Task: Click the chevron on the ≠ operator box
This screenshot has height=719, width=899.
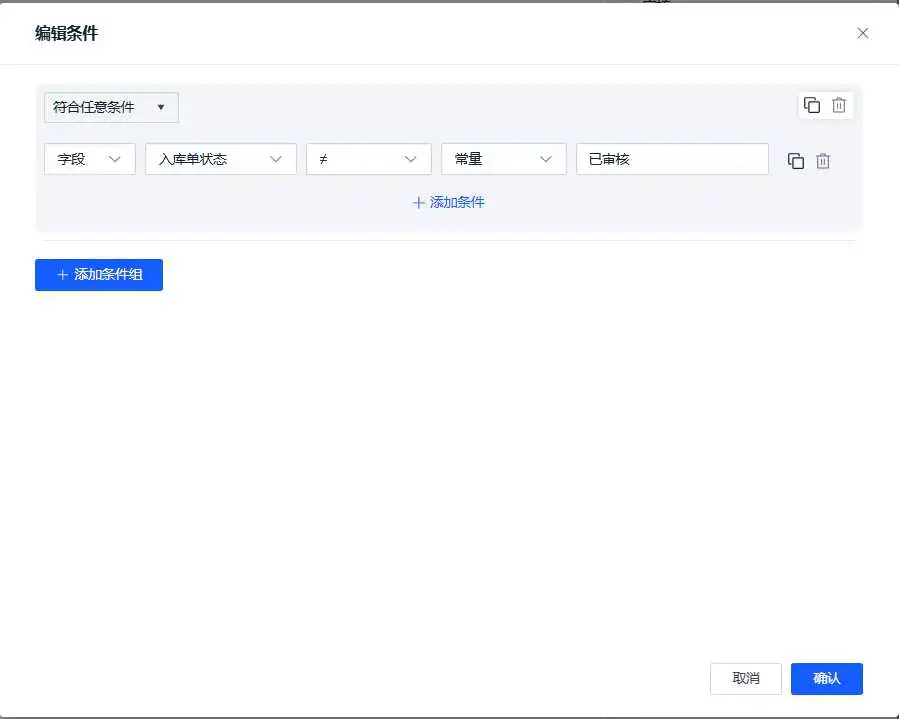Action: tap(411, 158)
